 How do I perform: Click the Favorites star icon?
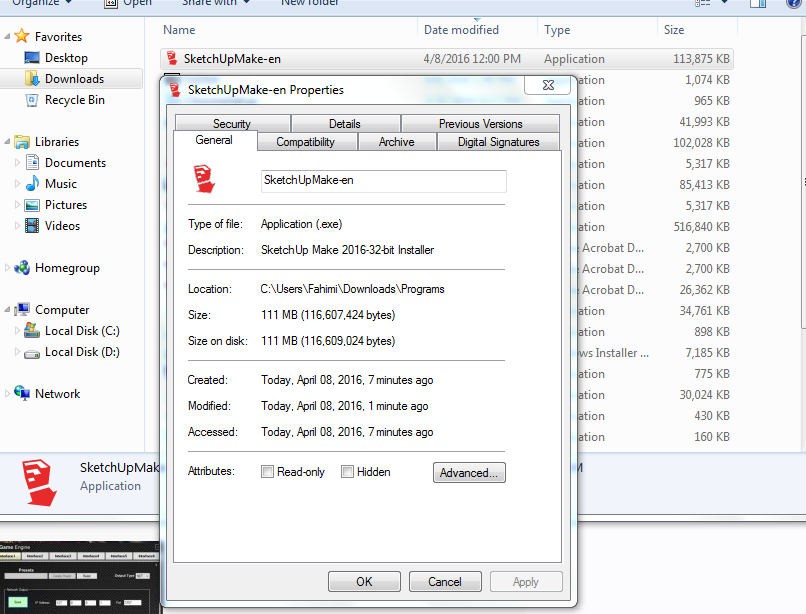[22, 36]
